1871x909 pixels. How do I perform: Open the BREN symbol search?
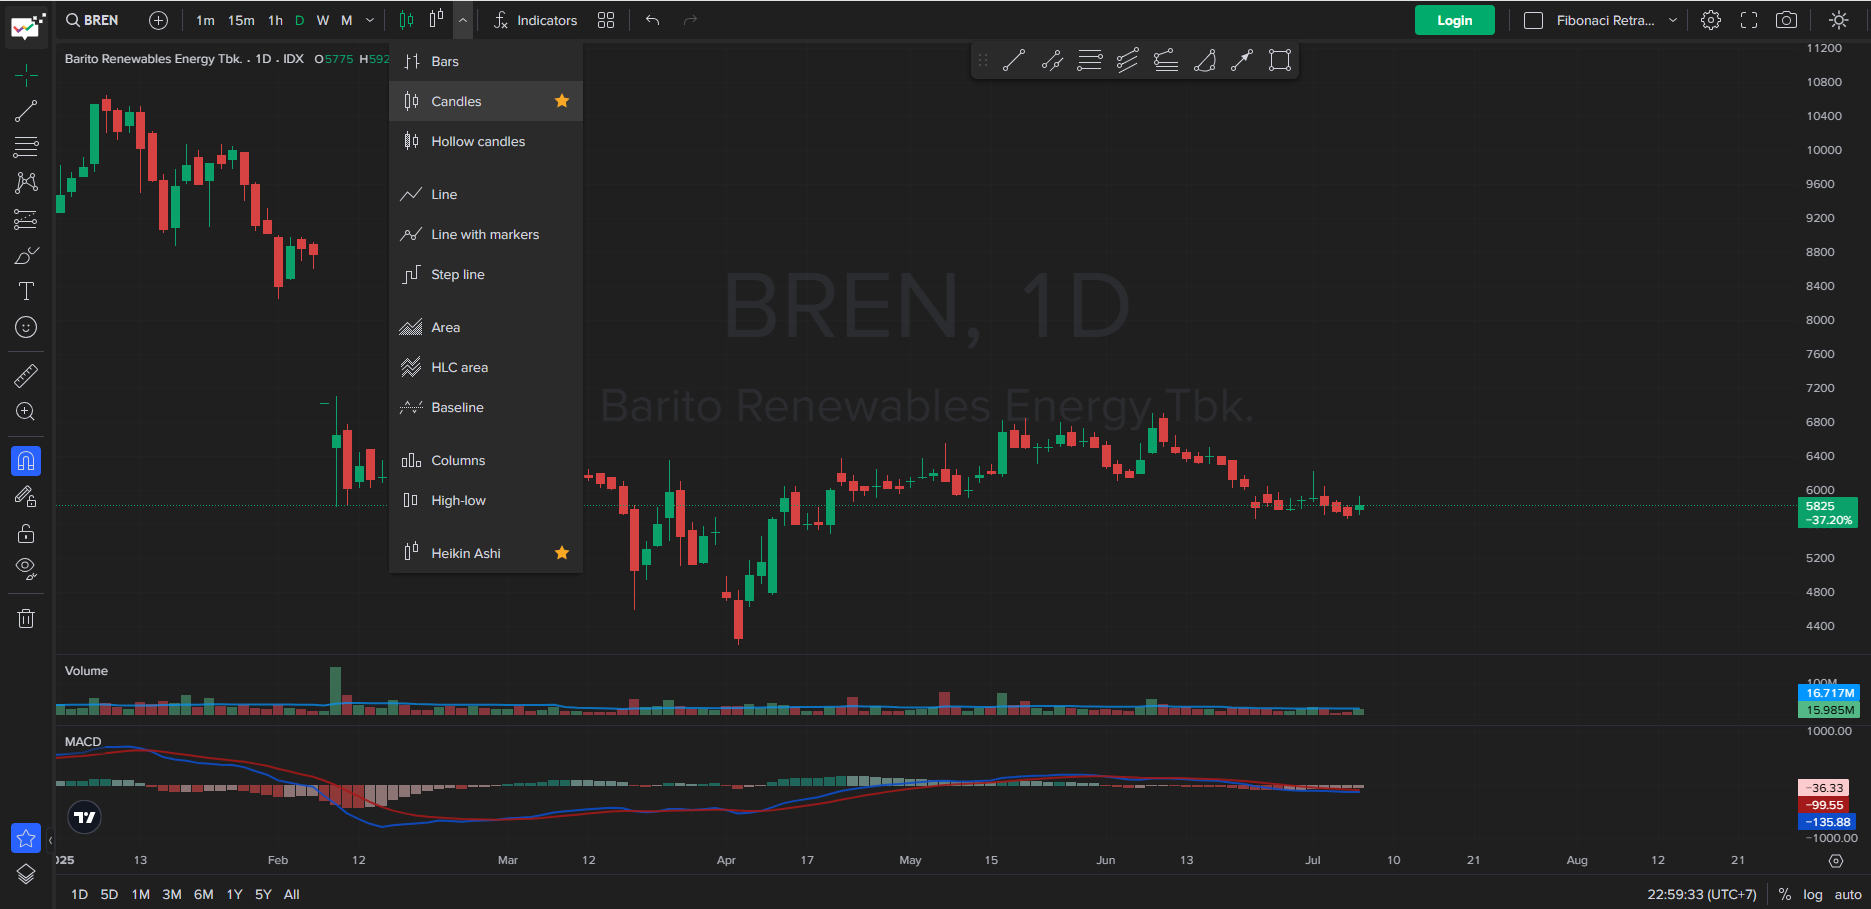(92, 20)
